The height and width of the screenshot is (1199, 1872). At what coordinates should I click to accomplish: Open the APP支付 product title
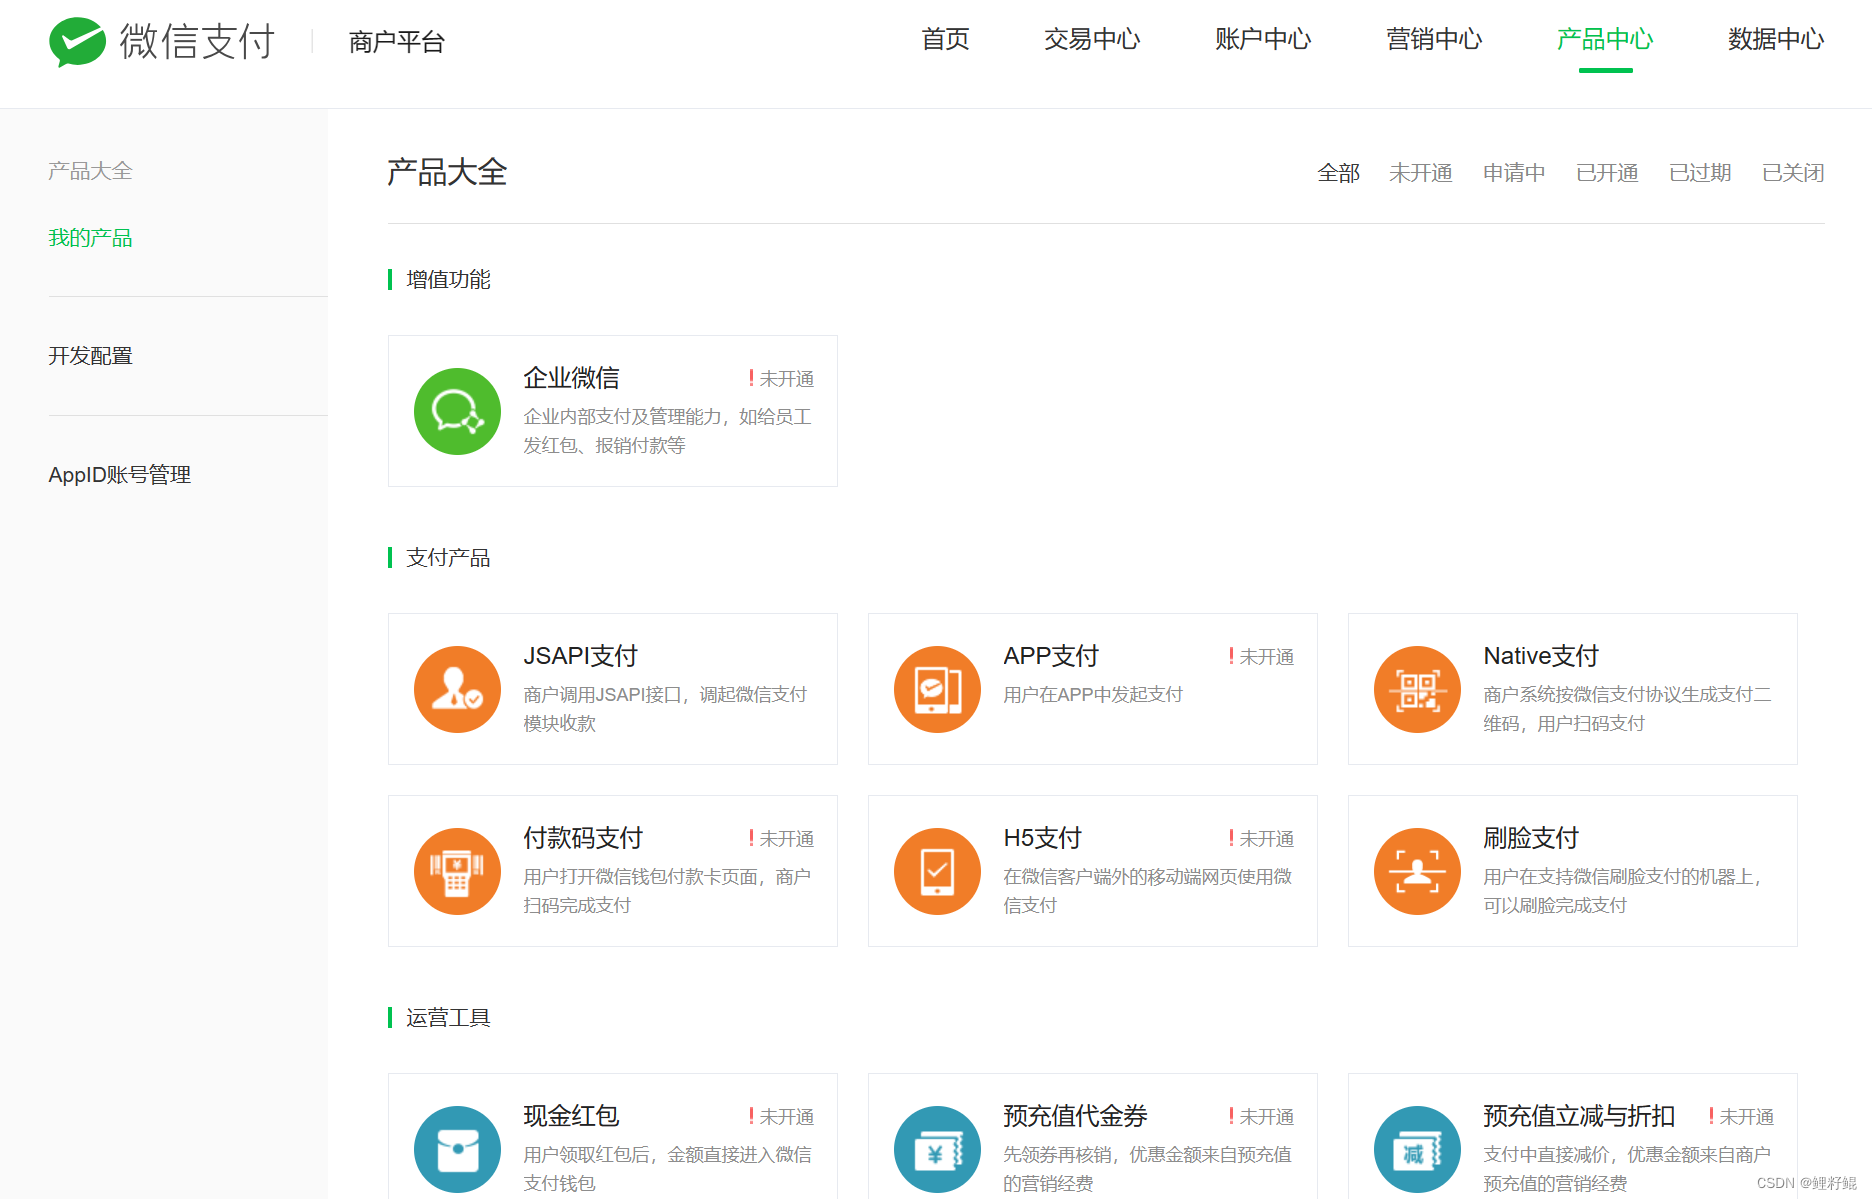1051,656
